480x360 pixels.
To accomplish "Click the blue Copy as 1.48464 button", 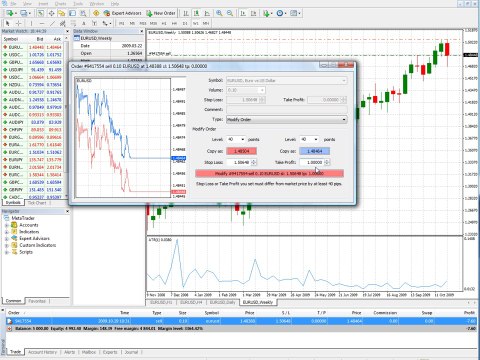I will click(x=315, y=151).
